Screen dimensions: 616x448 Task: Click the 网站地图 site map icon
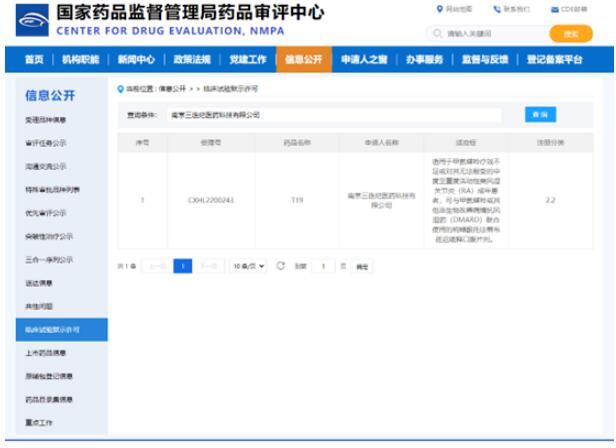pos(439,9)
